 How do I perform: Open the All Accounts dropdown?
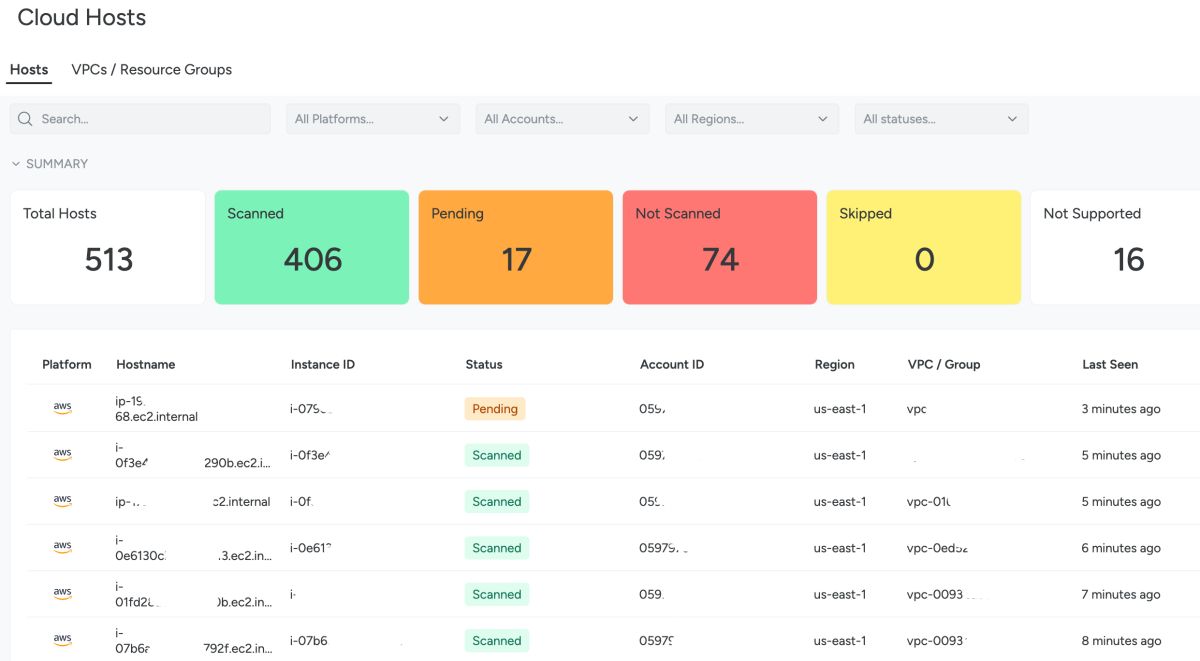pos(562,119)
